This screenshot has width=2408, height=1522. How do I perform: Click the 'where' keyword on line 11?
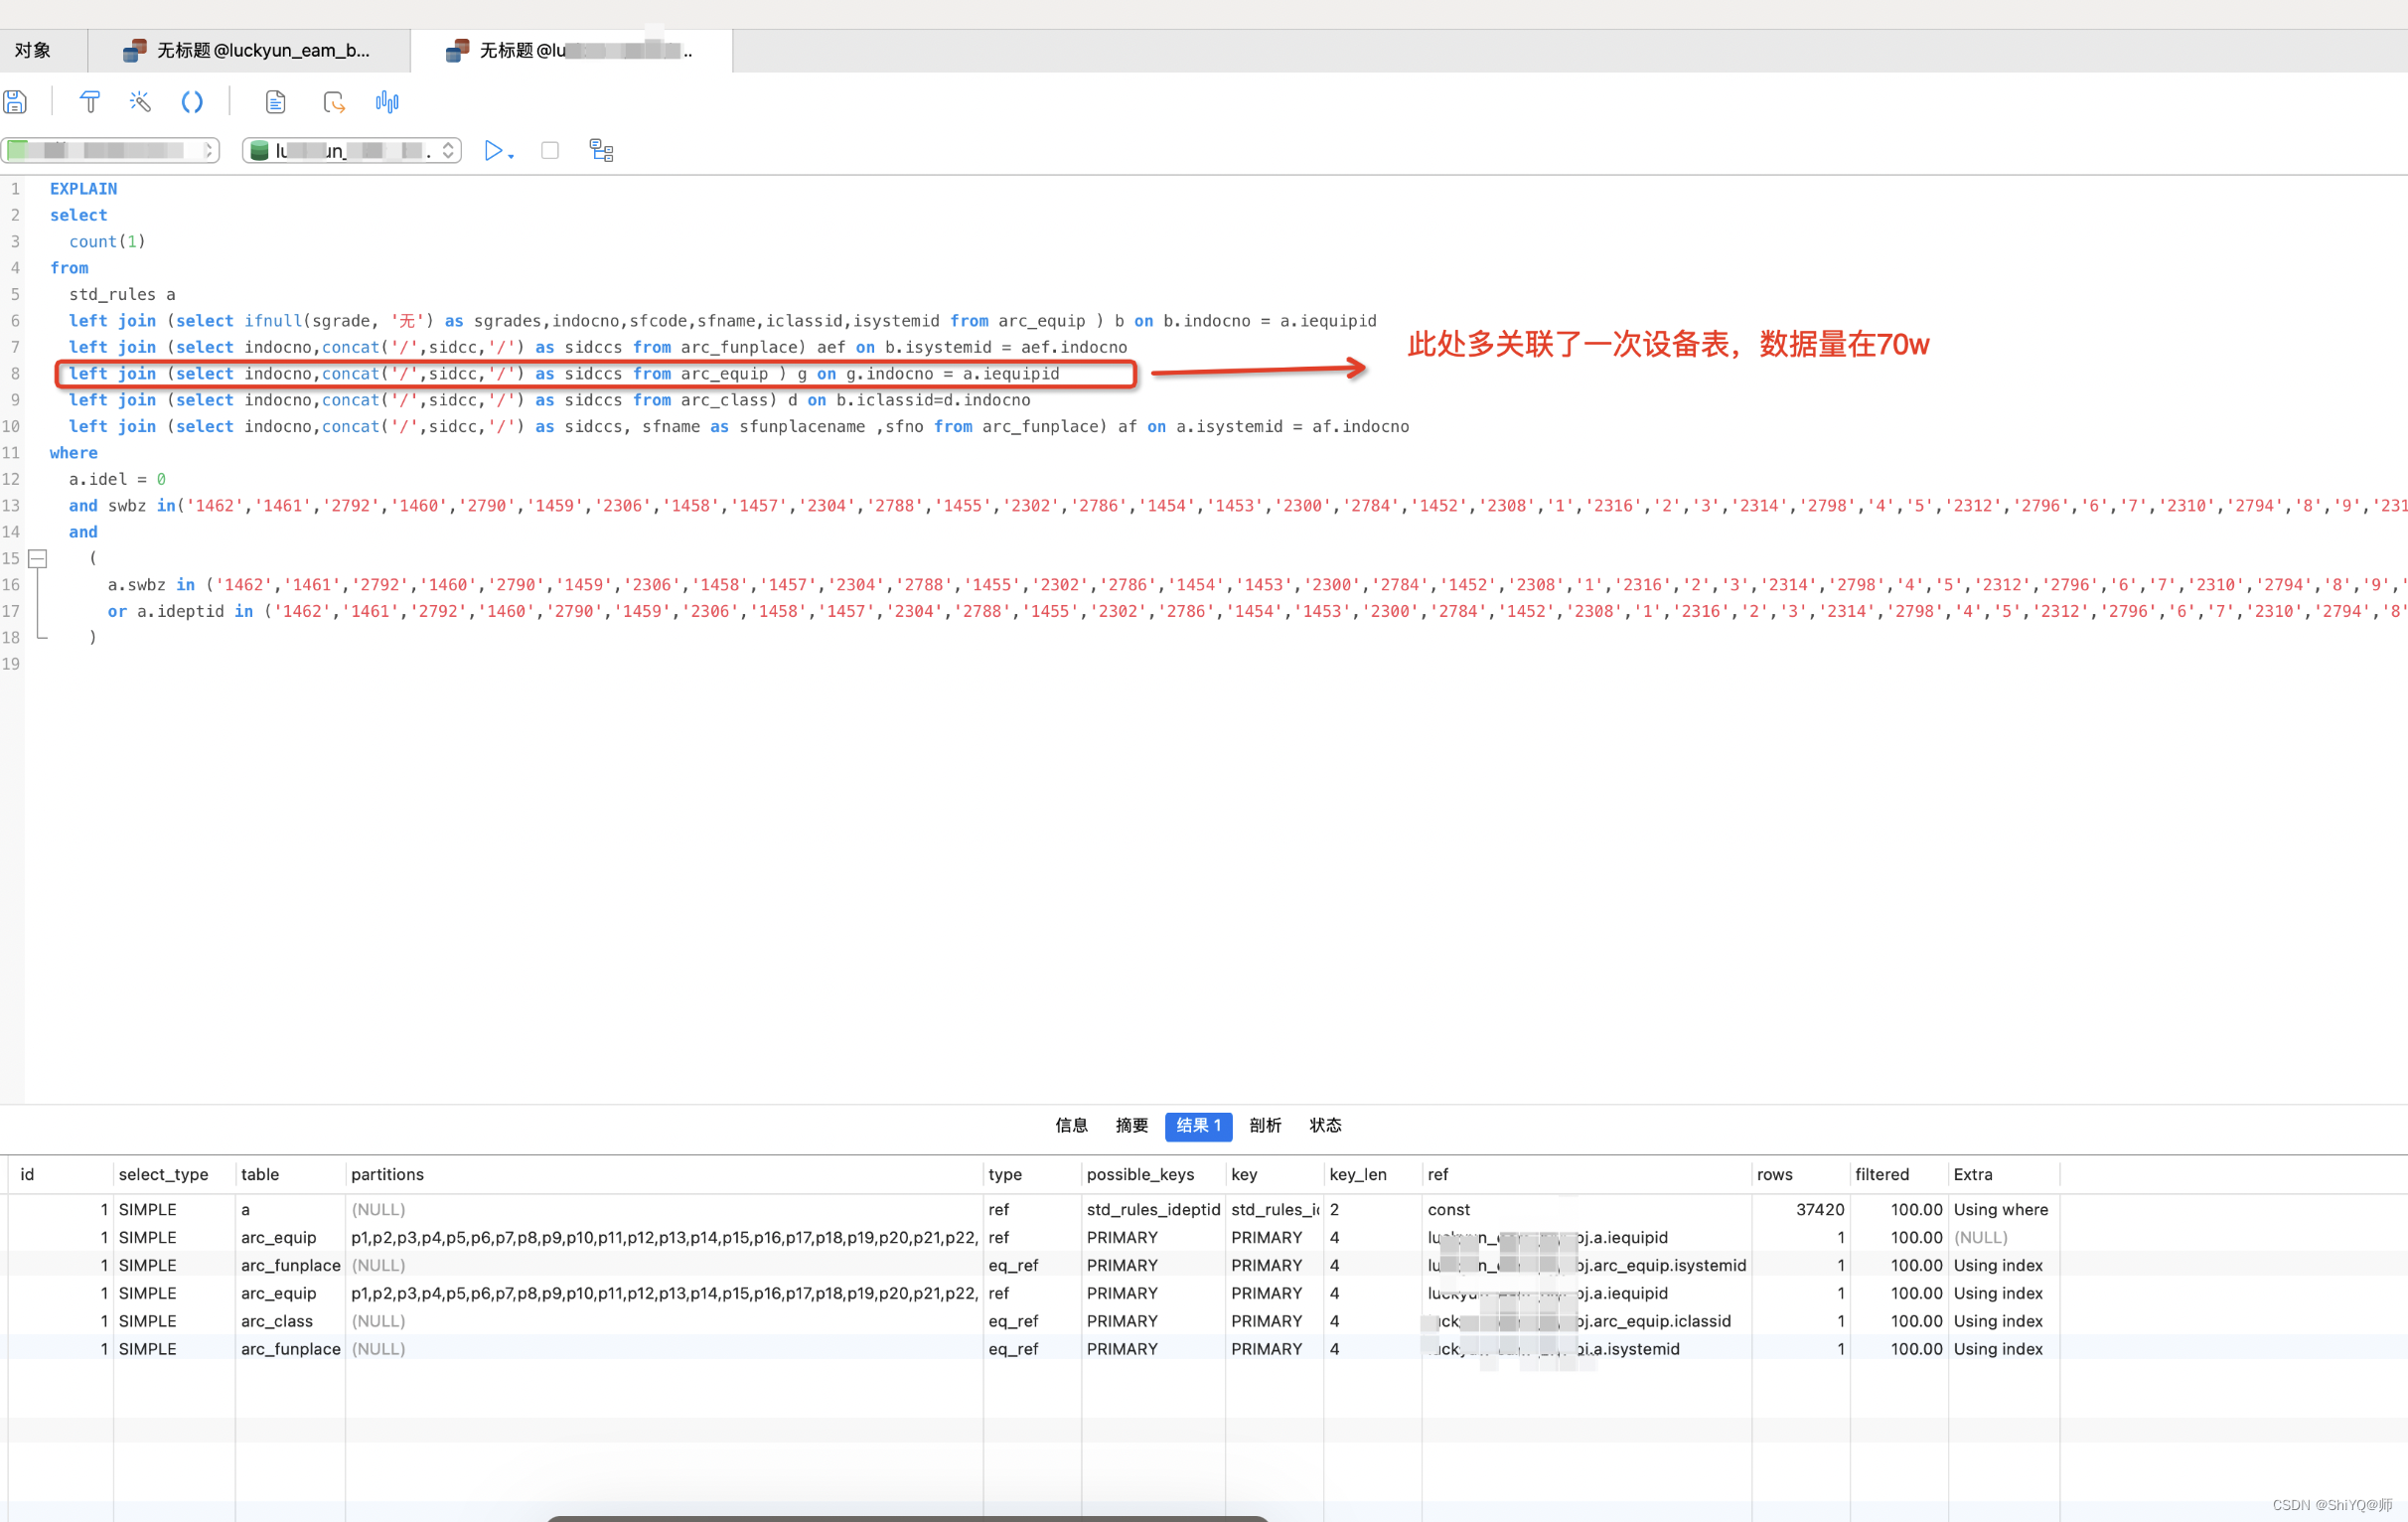(74, 452)
